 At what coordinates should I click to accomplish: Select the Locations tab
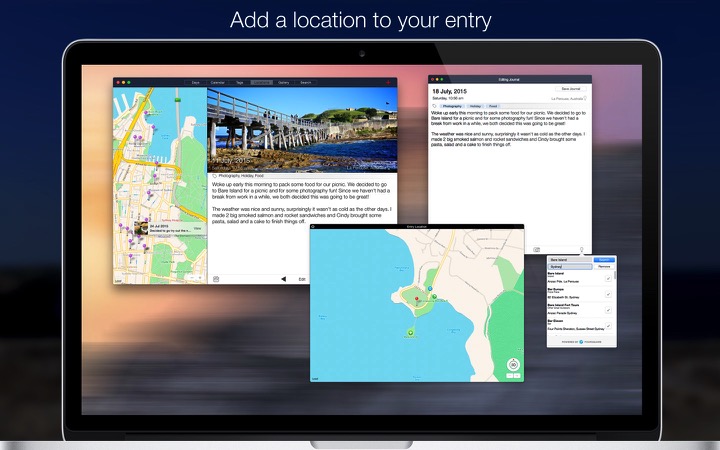(261, 83)
